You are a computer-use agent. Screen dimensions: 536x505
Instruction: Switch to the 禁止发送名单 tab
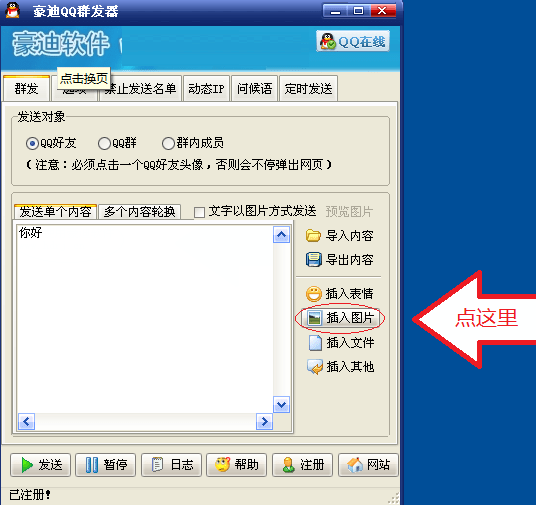(x=140, y=89)
